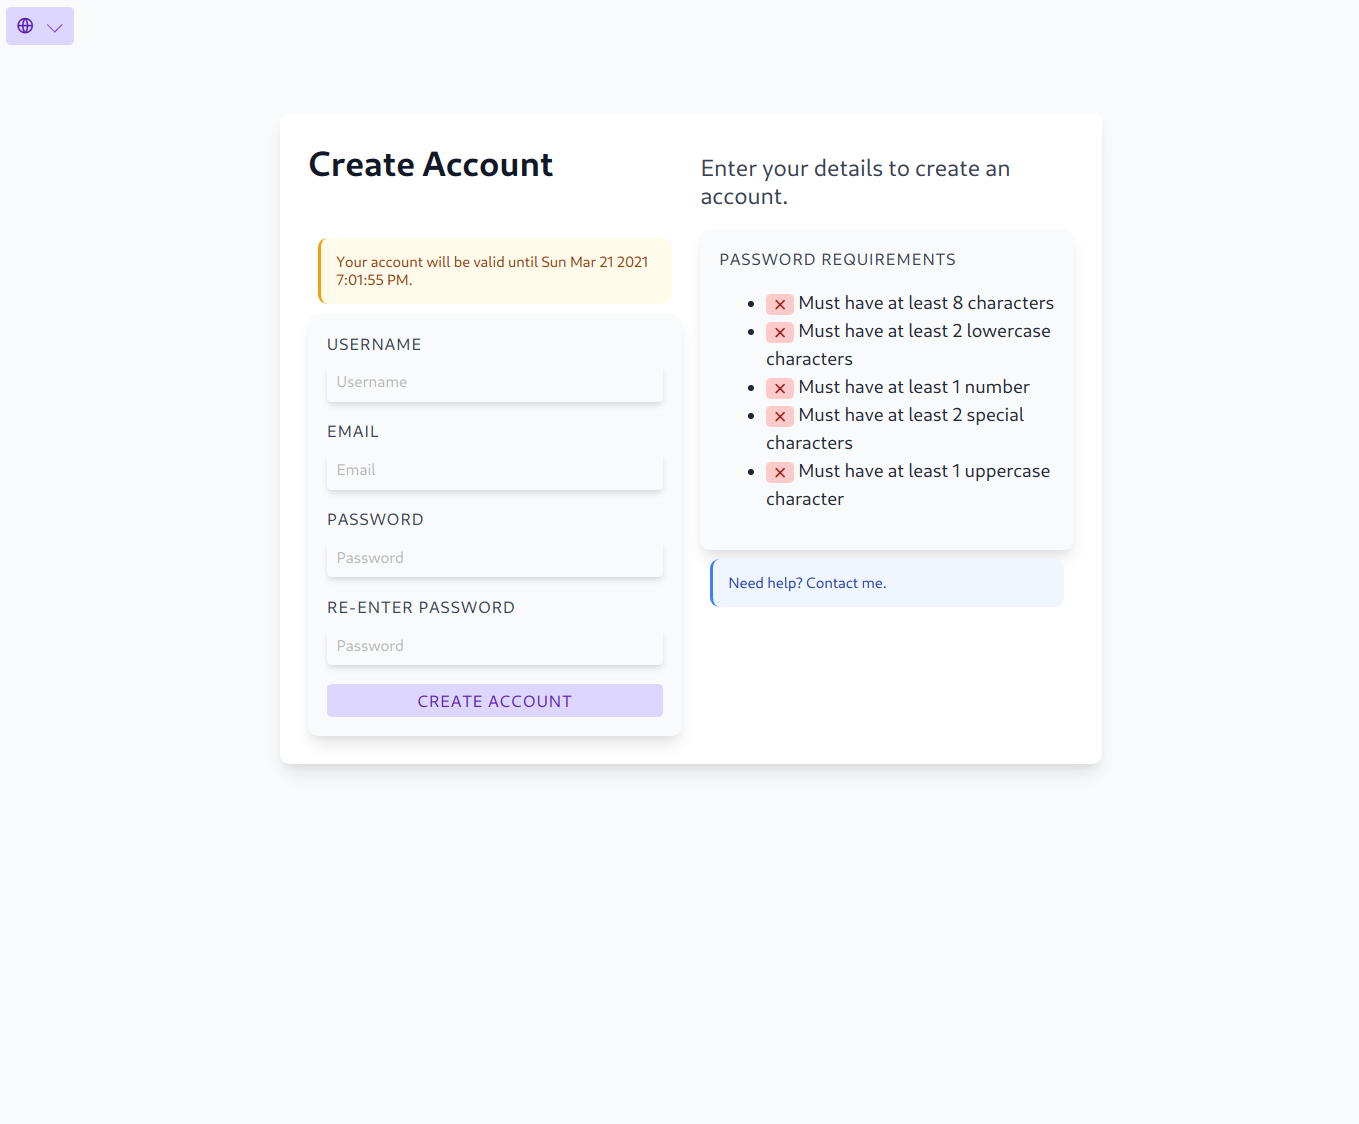This screenshot has height=1124, width=1359.
Task: Click the Password input field
Action: [x=494, y=558]
